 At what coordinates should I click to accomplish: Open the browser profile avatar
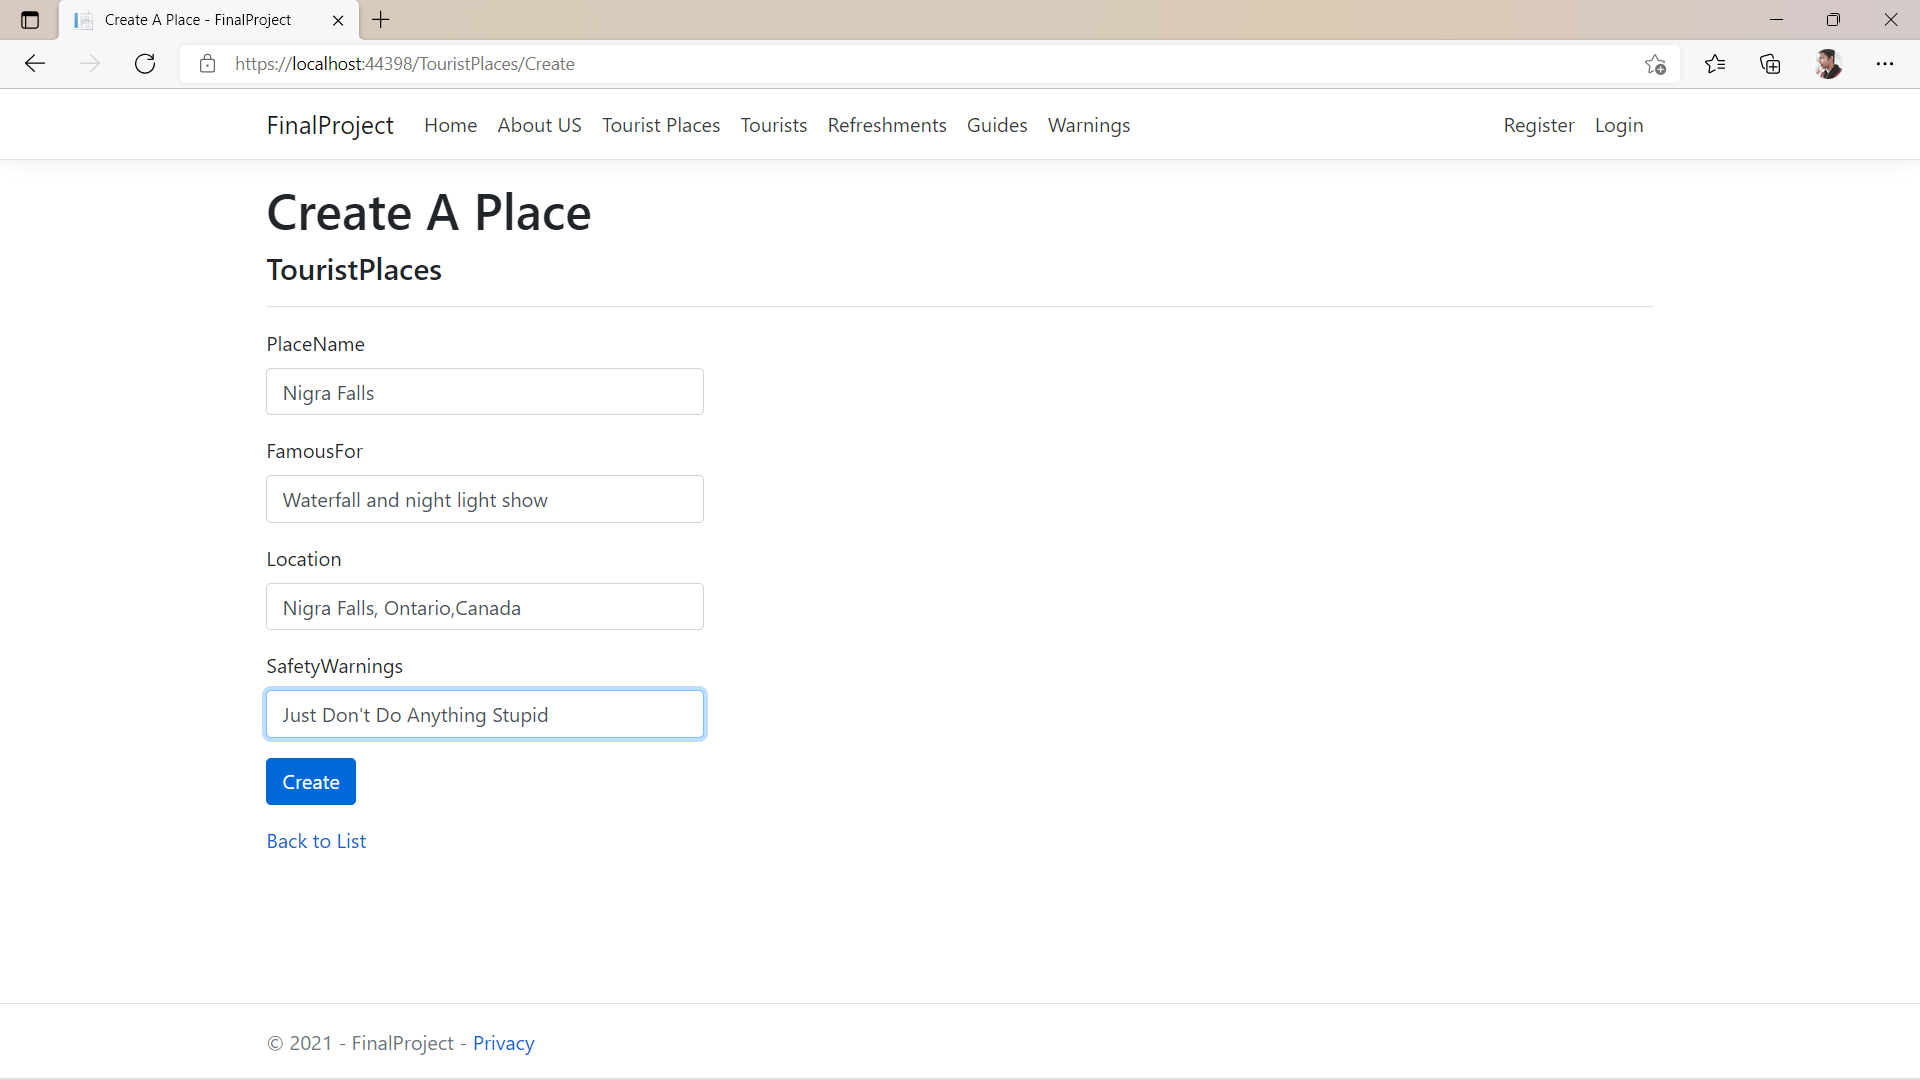pyautogui.click(x=1829, y=63)
